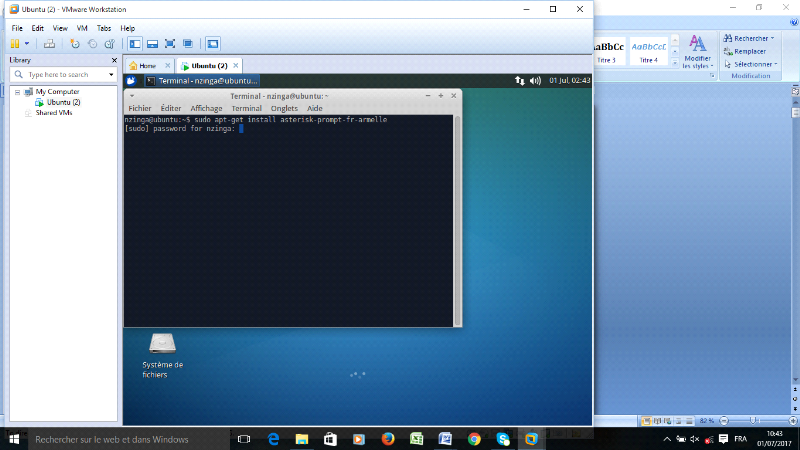Click the revert to snapshot icon
The height and width of the screenshot is (450, 800).
coord(93,44)
